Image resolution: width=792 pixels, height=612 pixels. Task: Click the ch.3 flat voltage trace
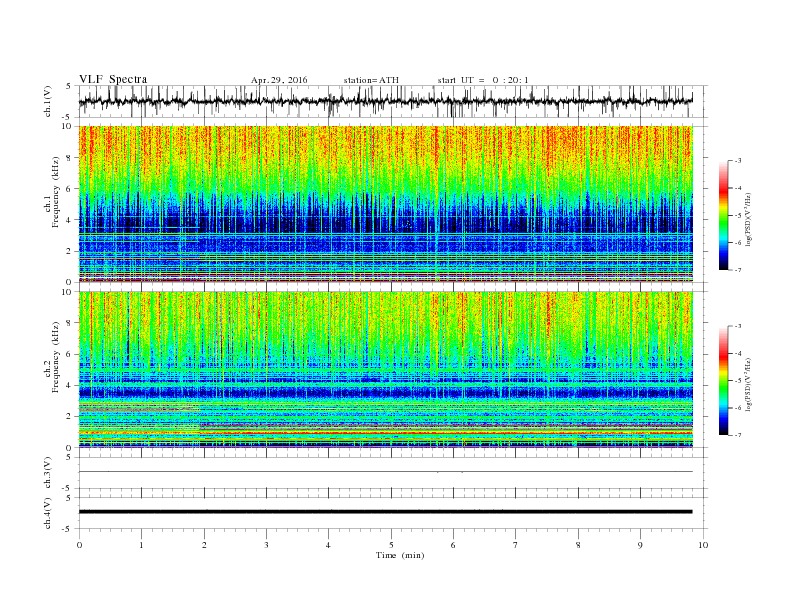(385, 472)
